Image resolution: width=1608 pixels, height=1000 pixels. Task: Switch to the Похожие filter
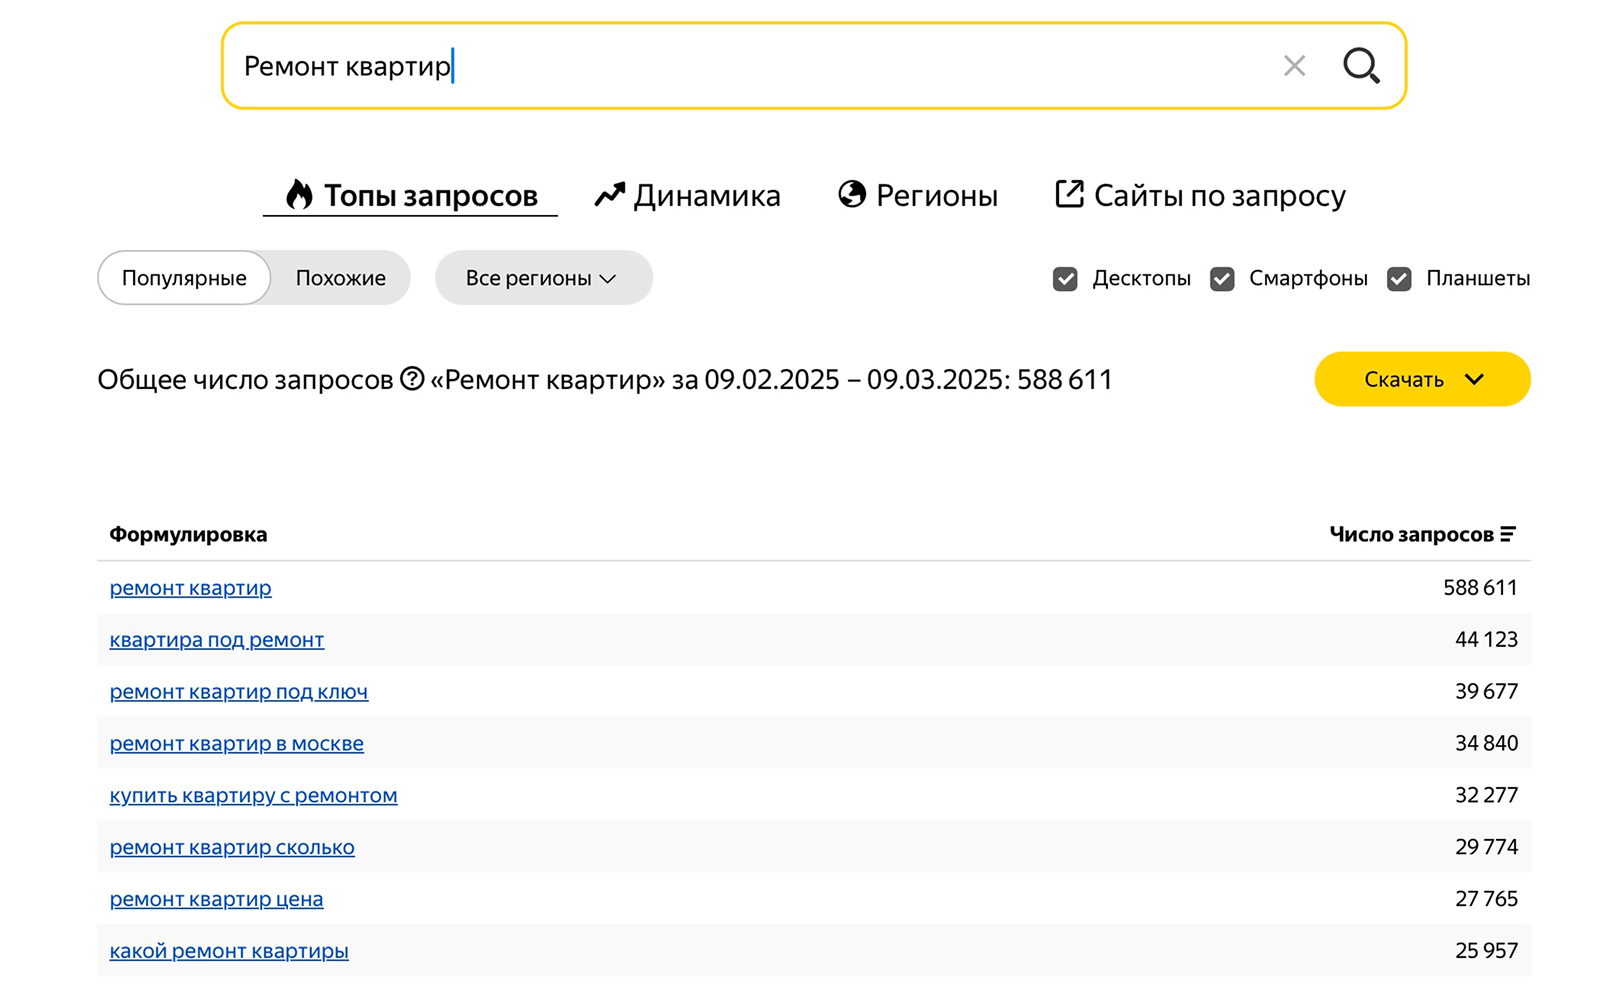pos(340,278)
